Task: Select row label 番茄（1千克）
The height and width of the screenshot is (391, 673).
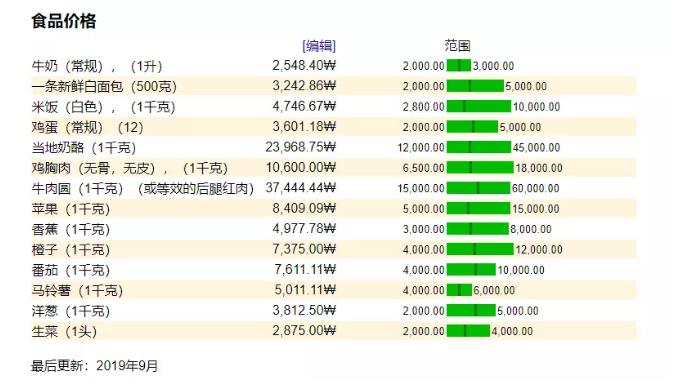Action: pos(71,270)
